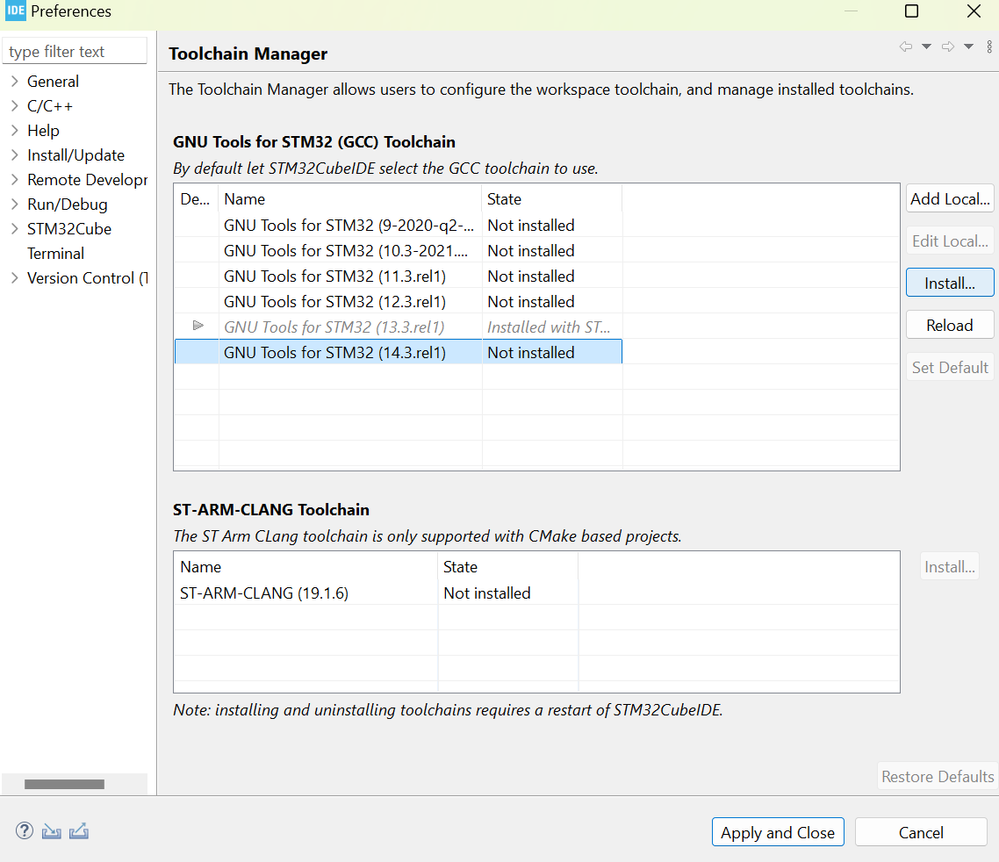This screenshot has height=862, width=999.
Task: Click the Import preferences icon
Action: [x=52, y=831]
